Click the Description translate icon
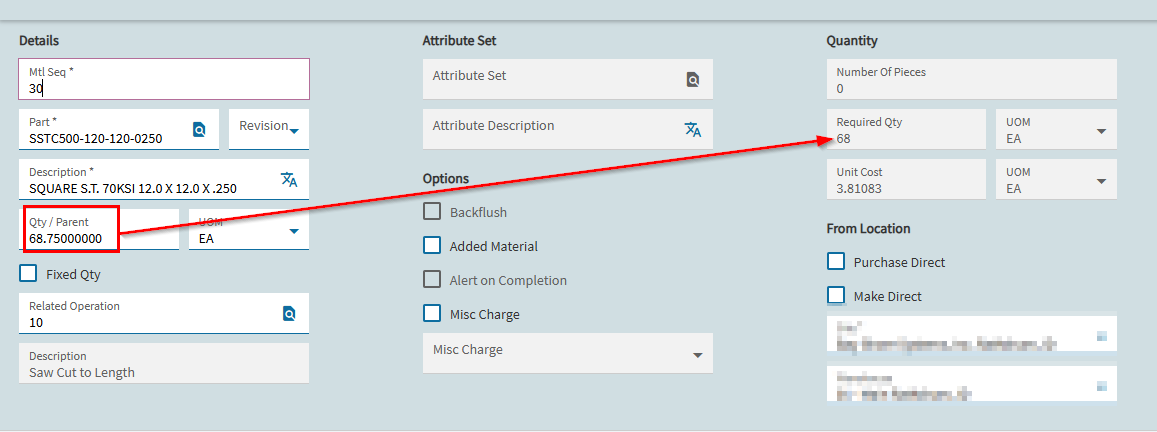1157x432 pixels. pos(289,179)
